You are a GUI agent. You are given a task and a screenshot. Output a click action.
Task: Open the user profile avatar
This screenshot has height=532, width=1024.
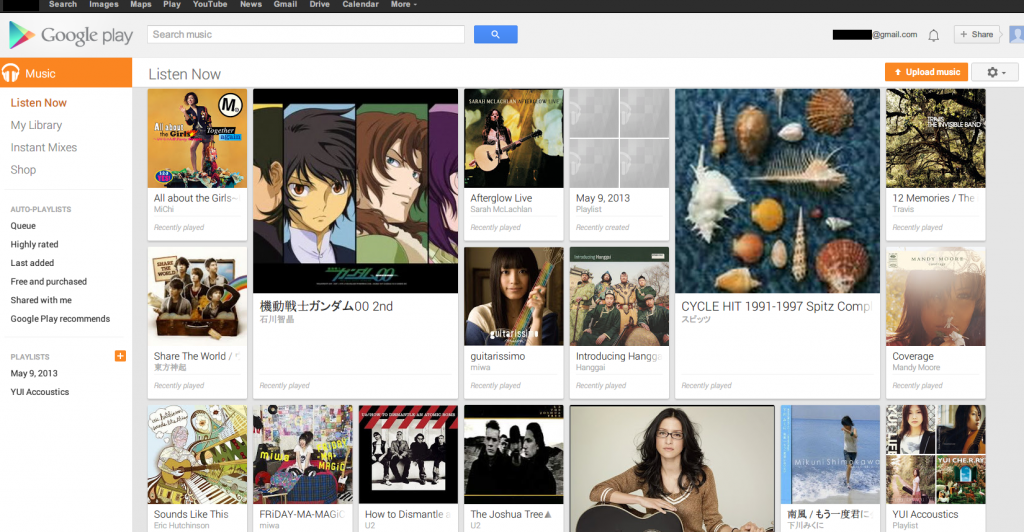(1015, 35)
